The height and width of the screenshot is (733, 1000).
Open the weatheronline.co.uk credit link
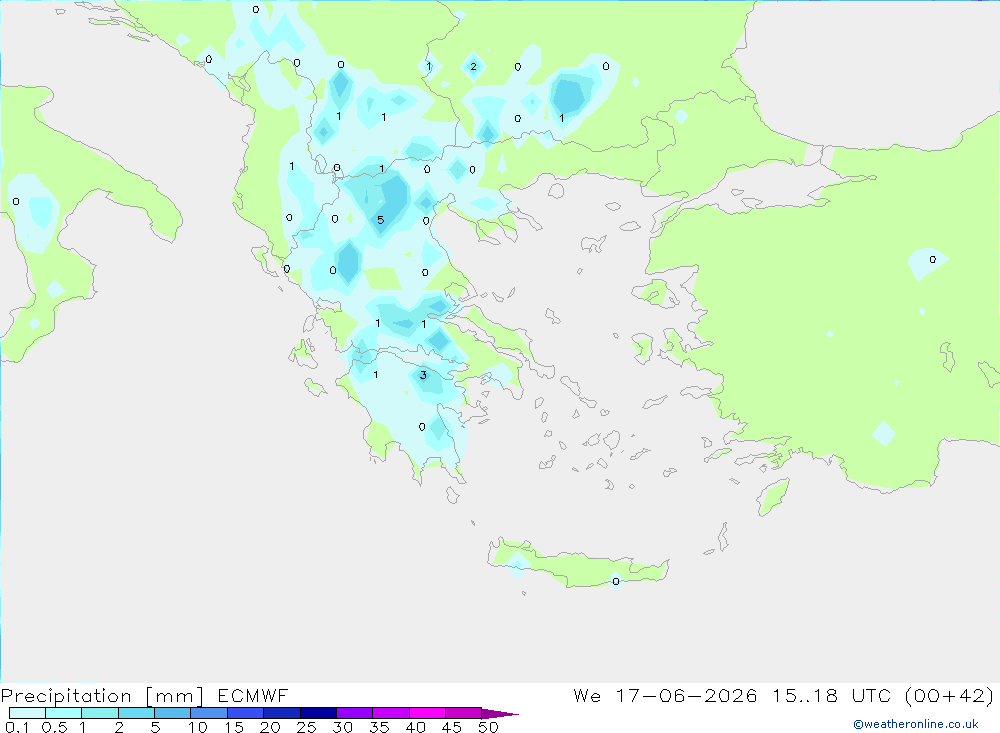pyautogui.click(x=916, y=724)
